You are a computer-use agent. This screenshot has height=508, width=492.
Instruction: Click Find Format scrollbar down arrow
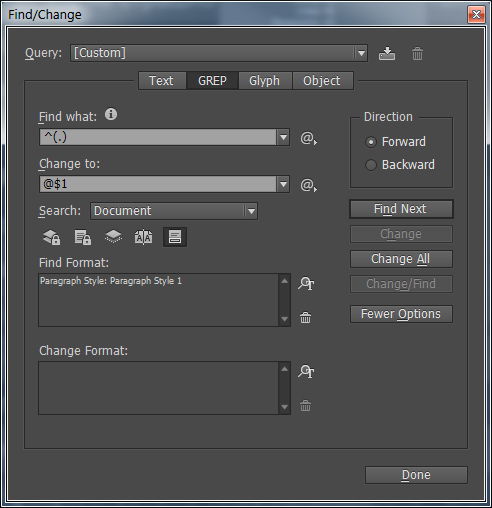284,319
